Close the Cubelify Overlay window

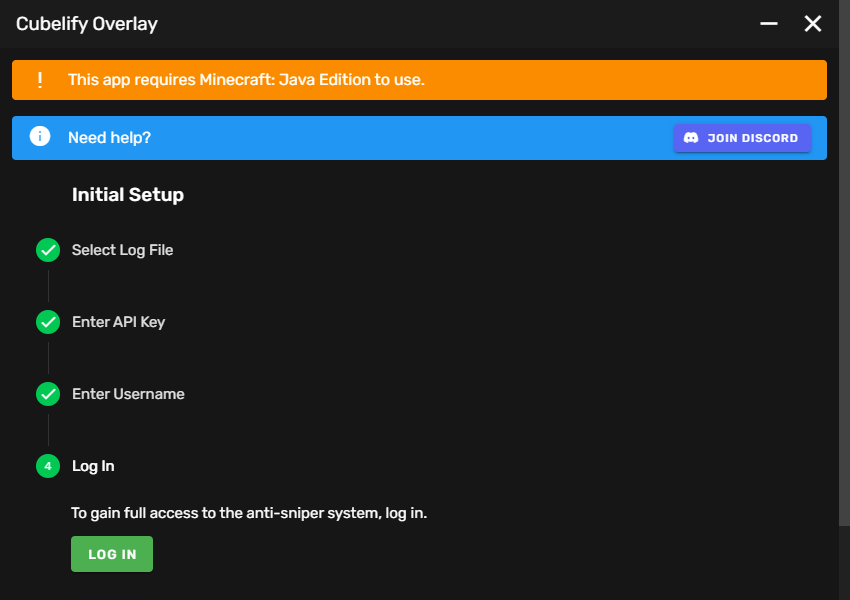click(x=813, y=23)
